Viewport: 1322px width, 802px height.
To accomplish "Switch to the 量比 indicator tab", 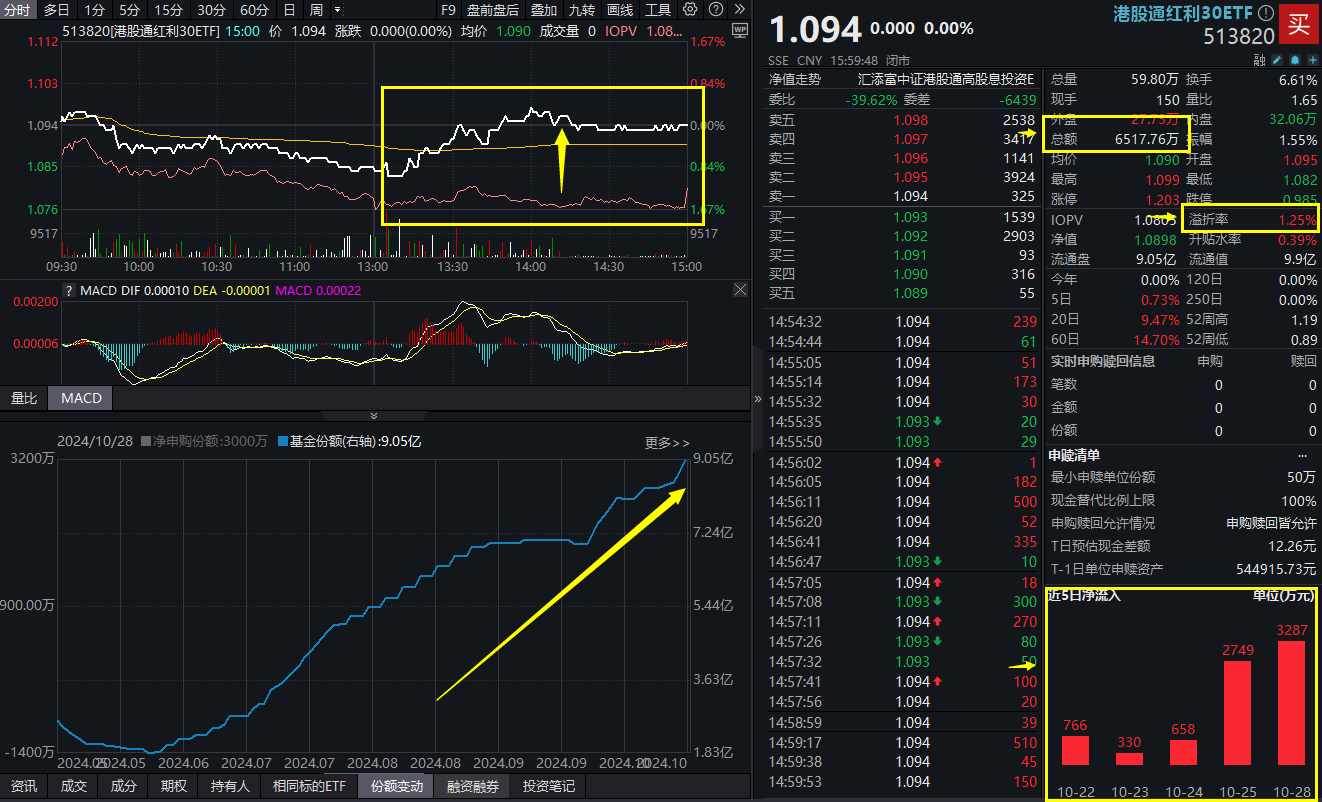I will coord(23,398).
